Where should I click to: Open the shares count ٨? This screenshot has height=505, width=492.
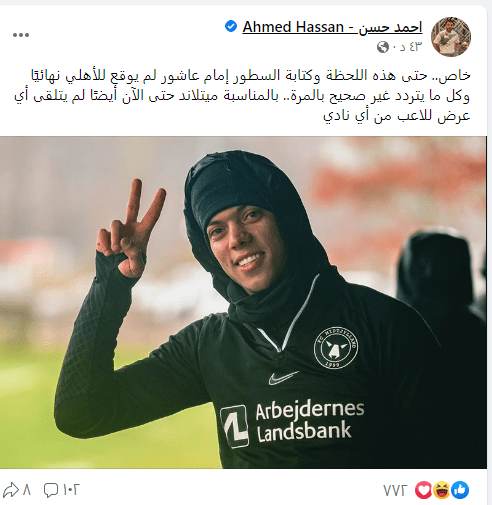tap(27, 490)
